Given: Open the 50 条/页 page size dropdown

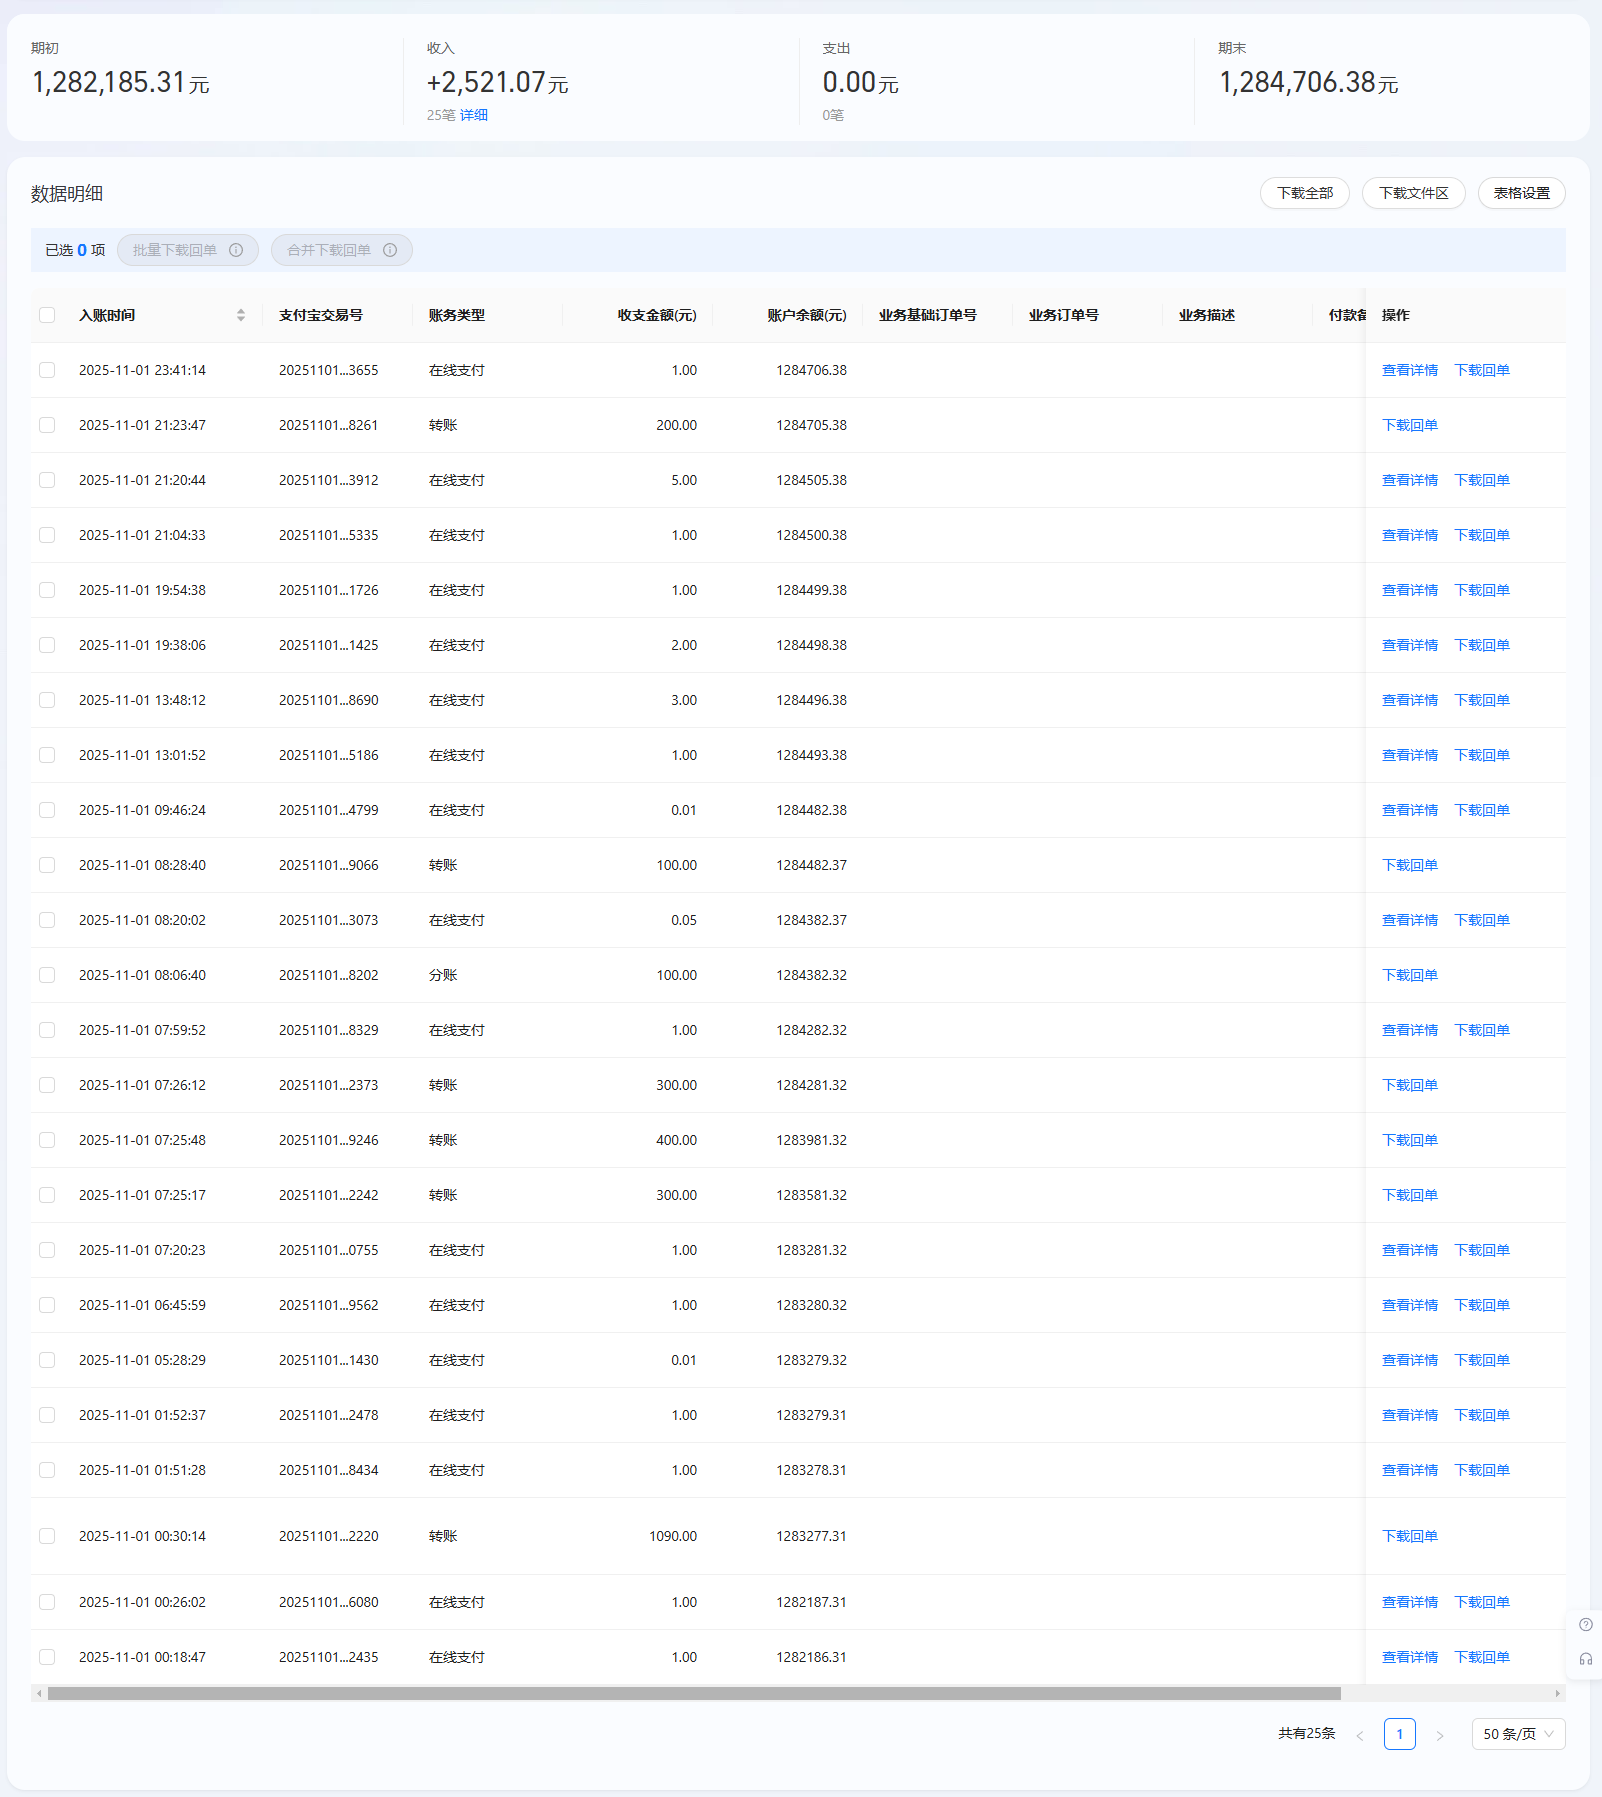Looking at the screenshot, I should click(x=1518, y=1734).
